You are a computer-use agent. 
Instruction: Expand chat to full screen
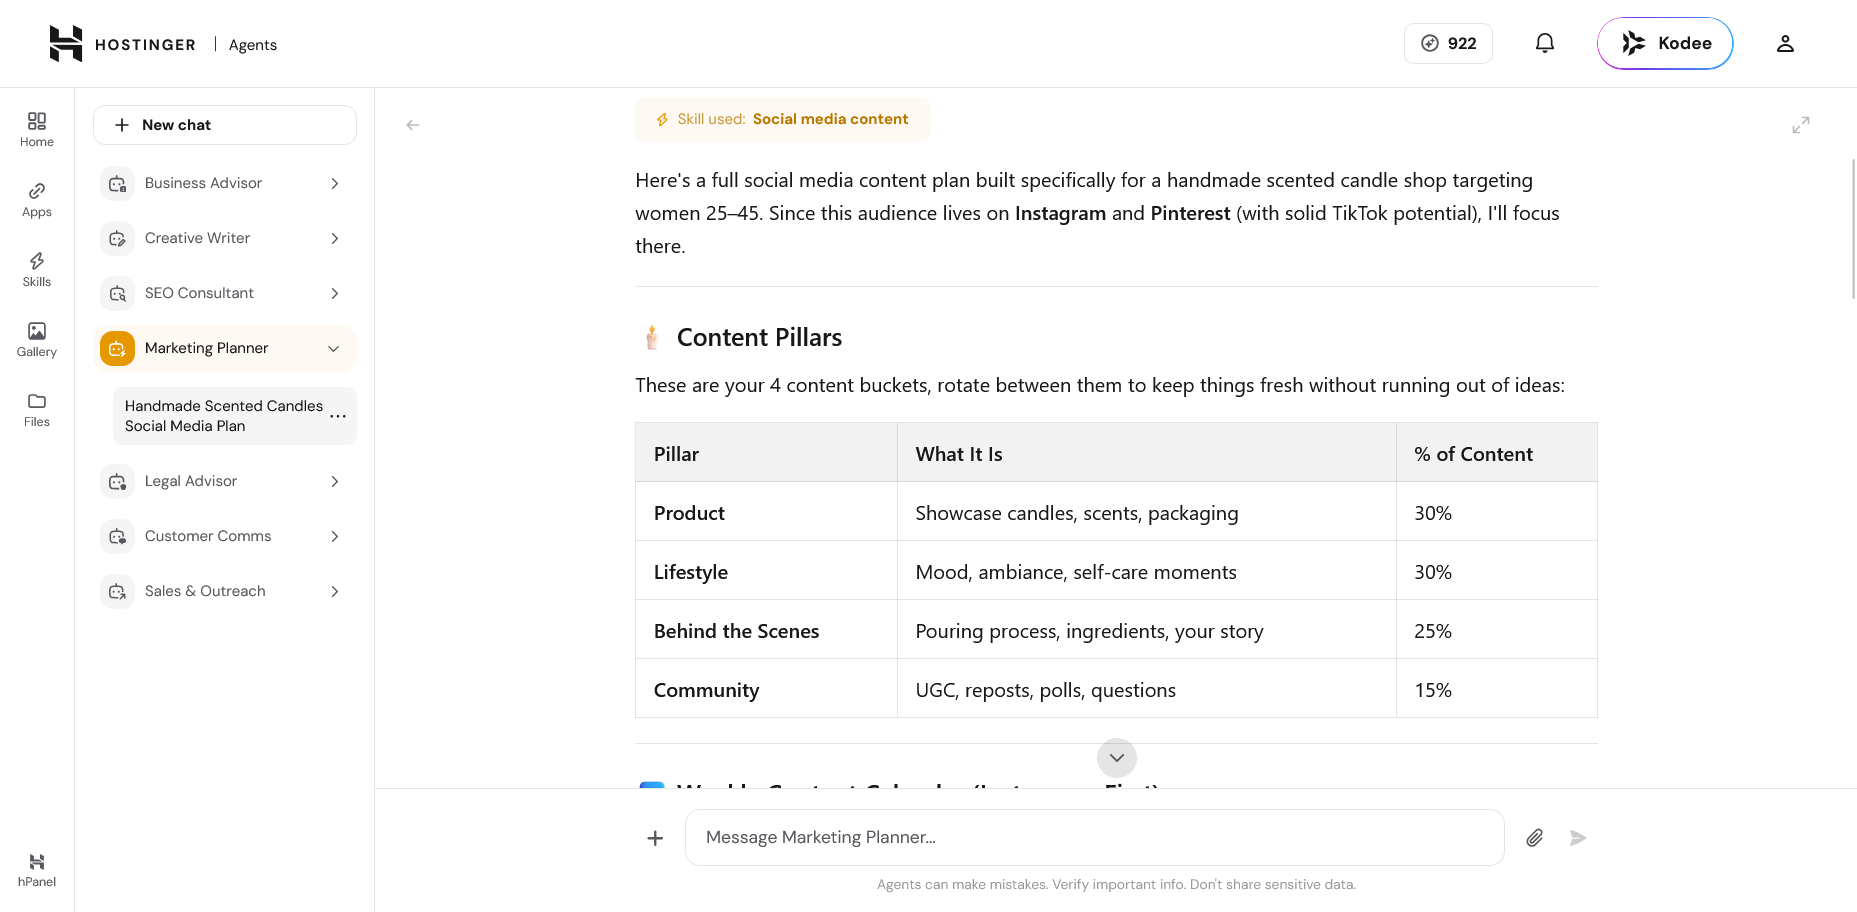tap(1801, 125)
